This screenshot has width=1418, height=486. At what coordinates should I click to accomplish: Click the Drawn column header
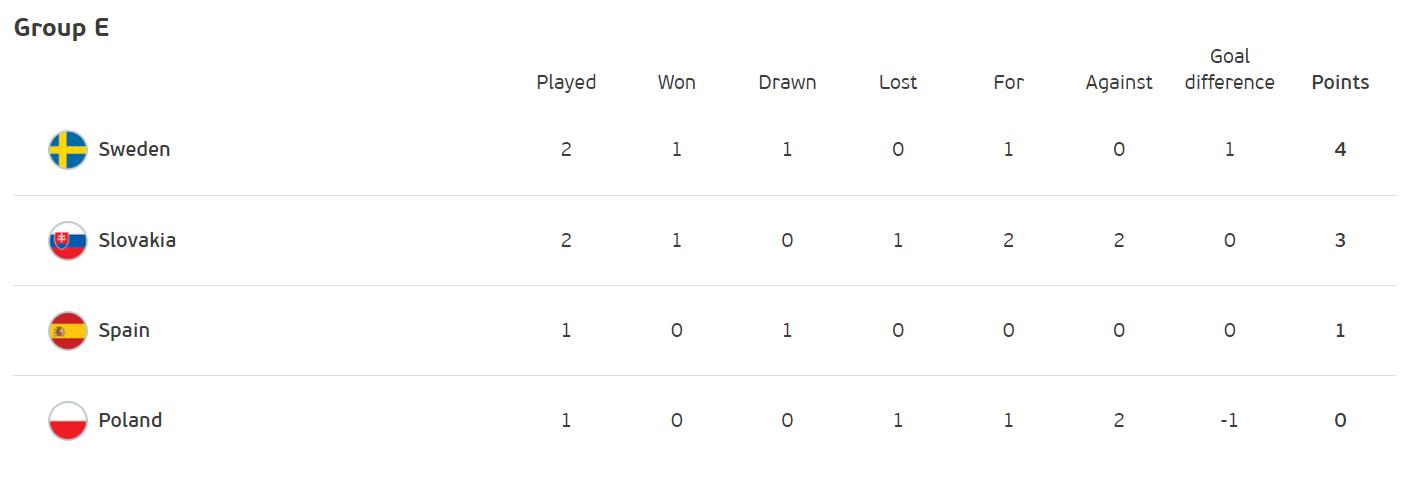pyautogui.click(x=787, y=82)
